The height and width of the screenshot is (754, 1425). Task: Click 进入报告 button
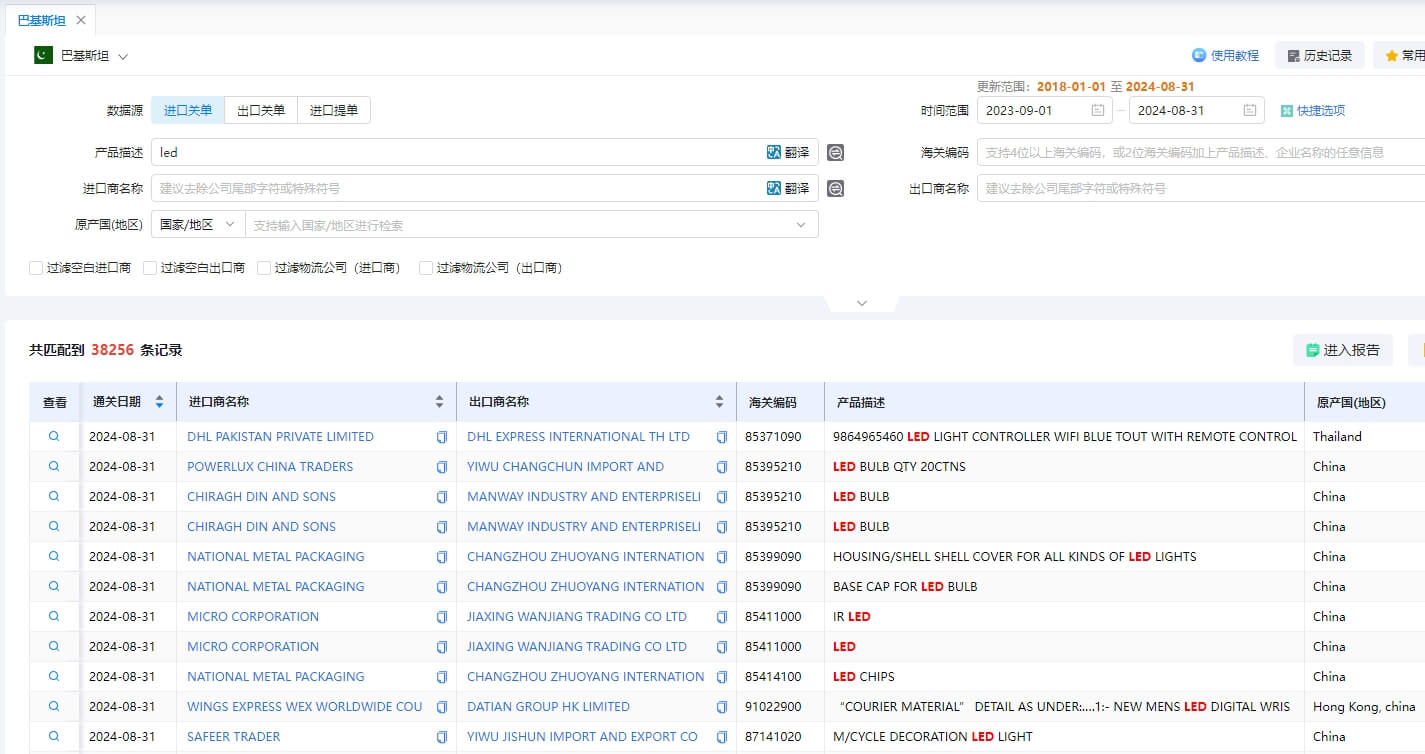click(x=1342, y=350)
